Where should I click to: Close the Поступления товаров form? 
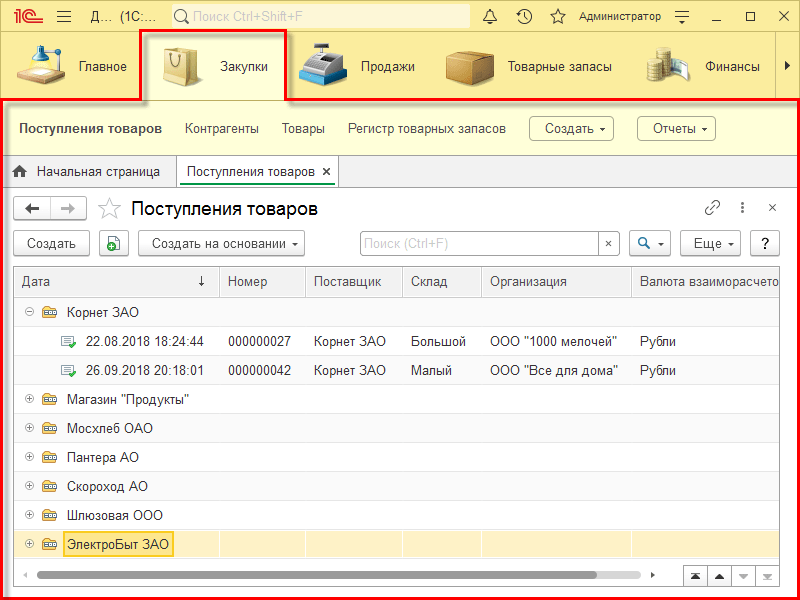[772, 208]
